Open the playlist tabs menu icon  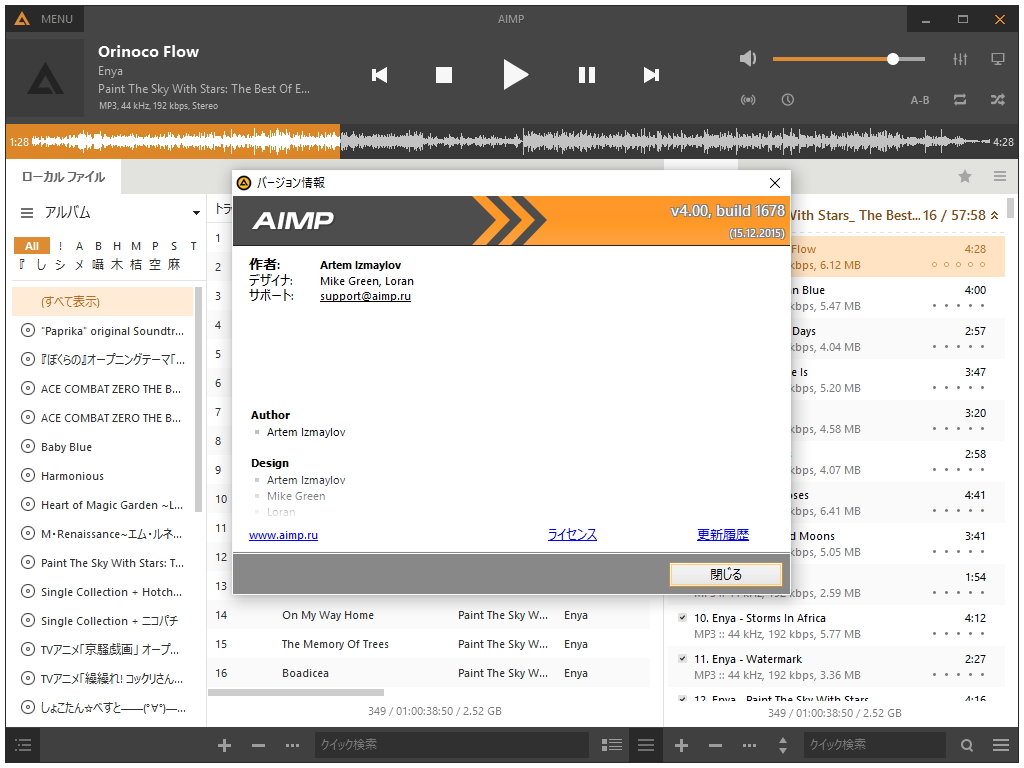(1000, 176)
